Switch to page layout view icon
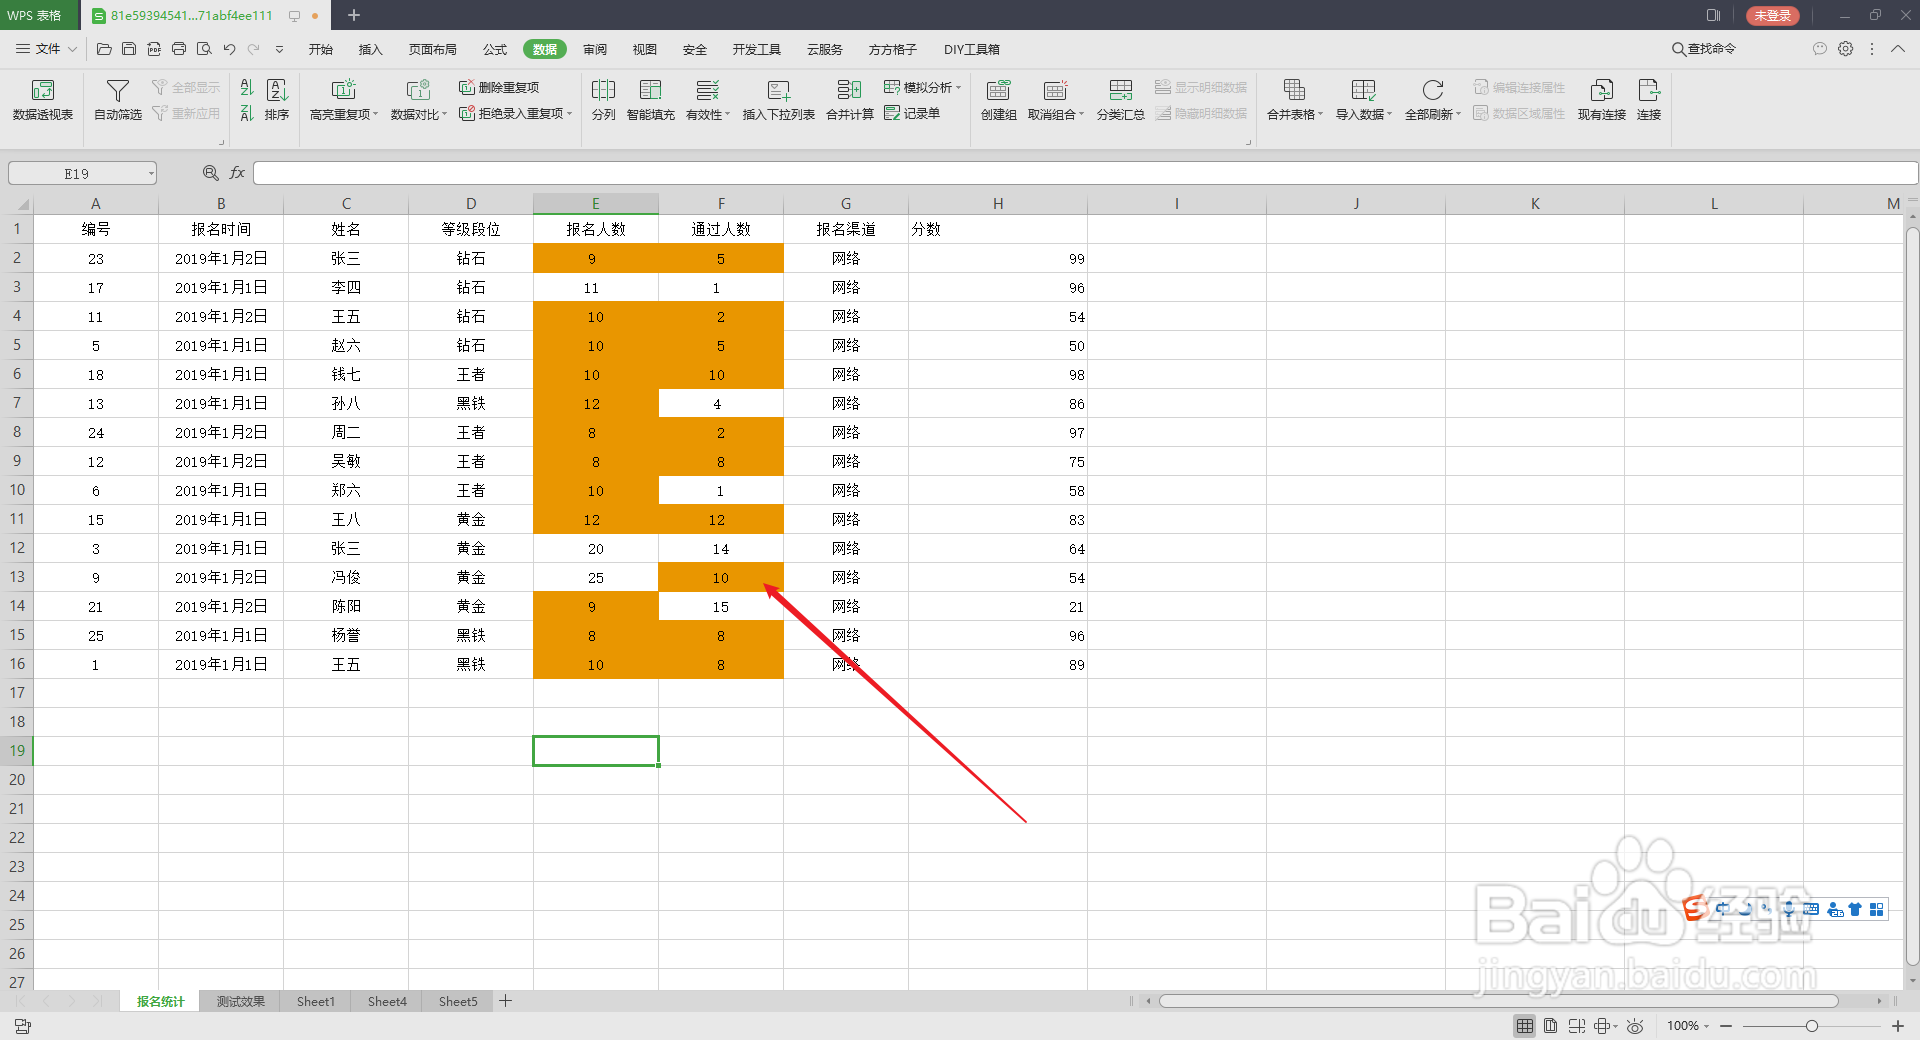Viewport: 1920px width, 1040px height. pyautogui.click(x=1550, y=1026)
